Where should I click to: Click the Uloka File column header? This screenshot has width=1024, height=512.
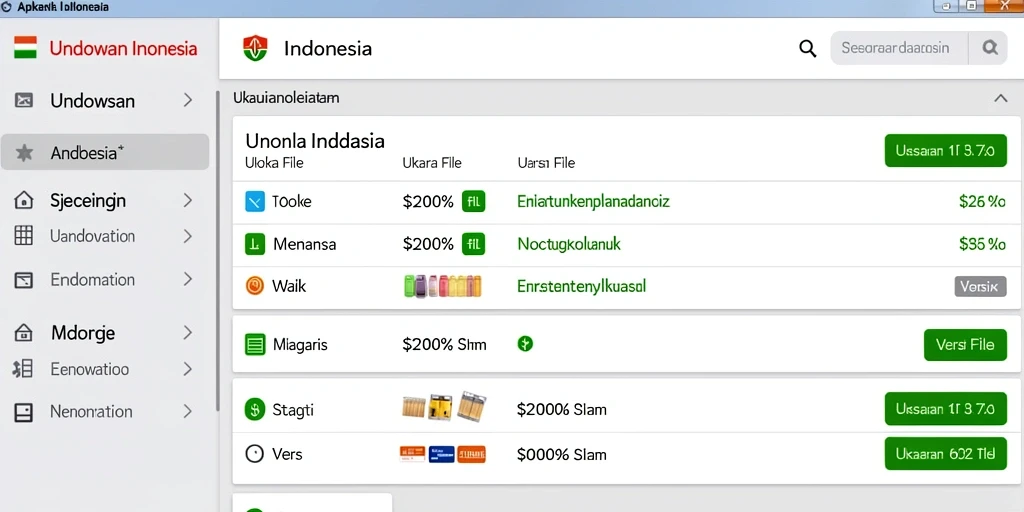(274, 163)
